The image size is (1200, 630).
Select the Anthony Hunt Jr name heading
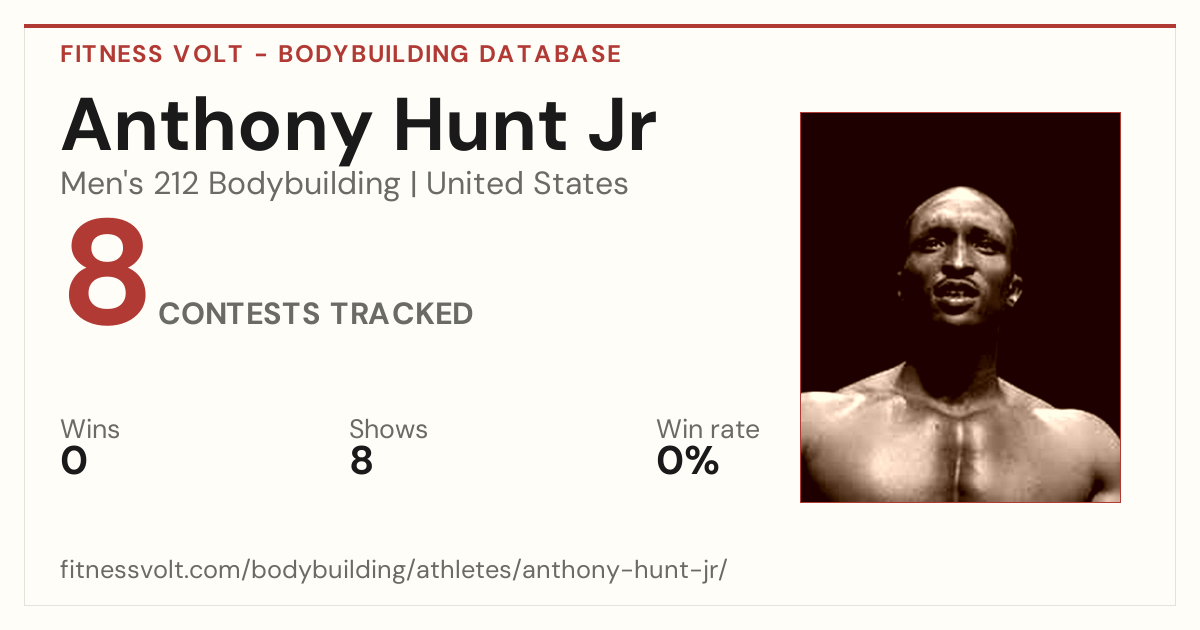[358, 127]
